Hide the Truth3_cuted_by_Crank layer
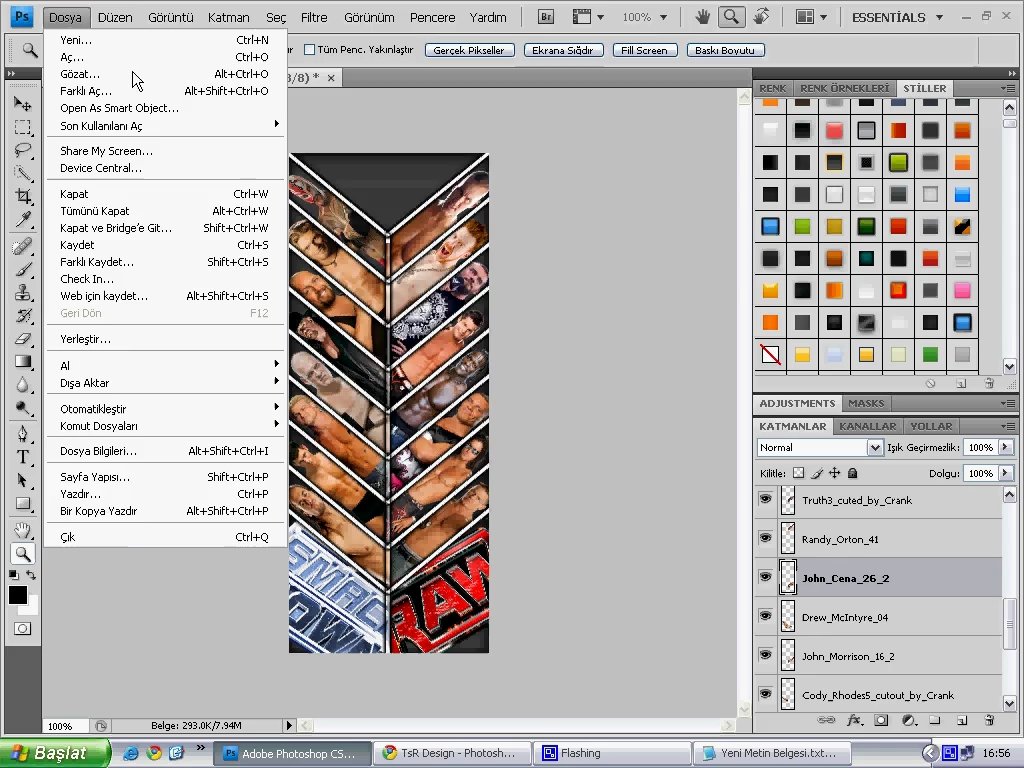Image resolution: width=1024 pixels, height=768 pixels. tap(765, 500)
